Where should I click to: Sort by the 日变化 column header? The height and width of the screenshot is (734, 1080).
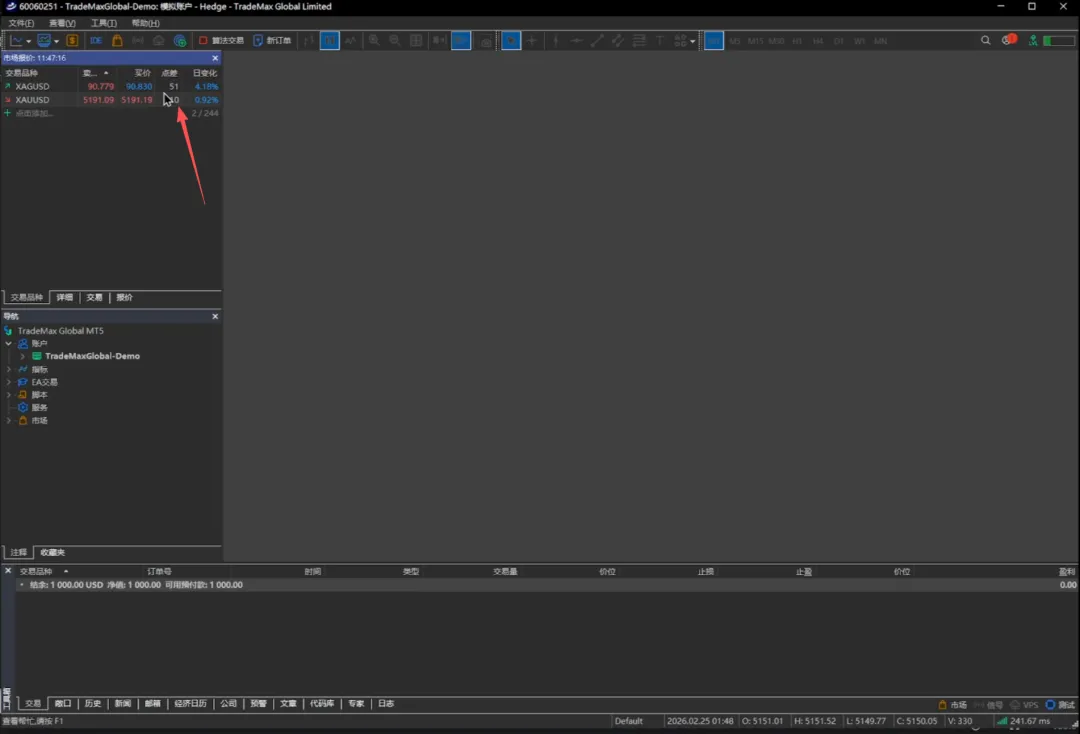pos(204,73)
